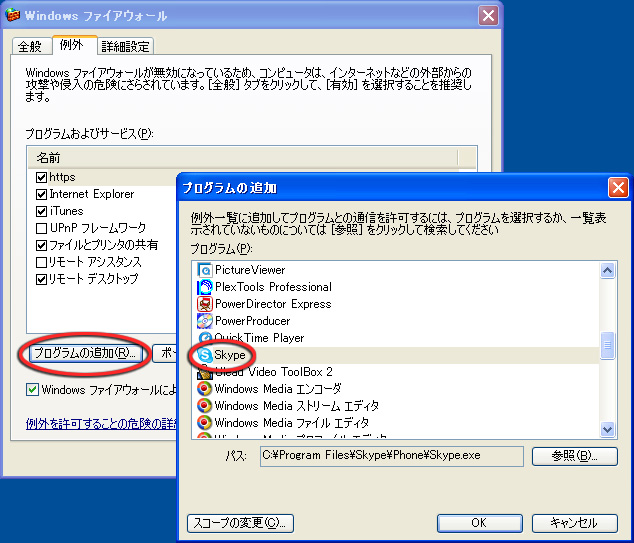
Task: Click the PlexTools Professional icon
Action: tap(205, 287)
